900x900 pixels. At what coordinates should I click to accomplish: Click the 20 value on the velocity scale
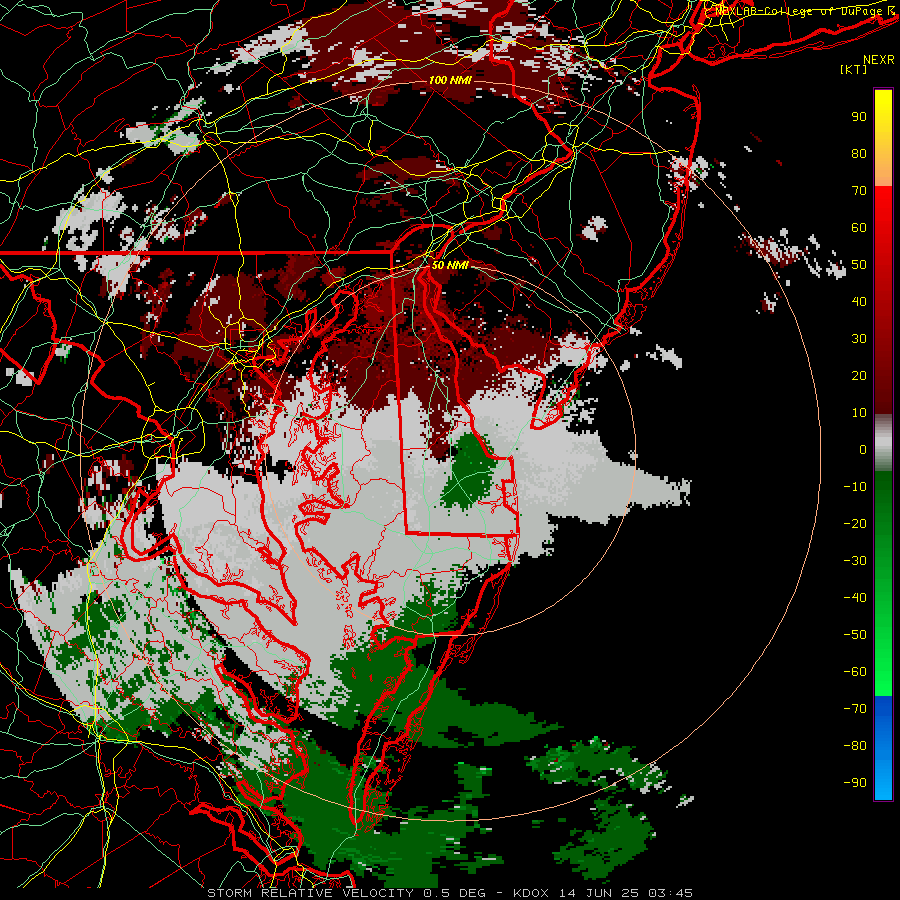pyautogui.click(x=859, y=375)
